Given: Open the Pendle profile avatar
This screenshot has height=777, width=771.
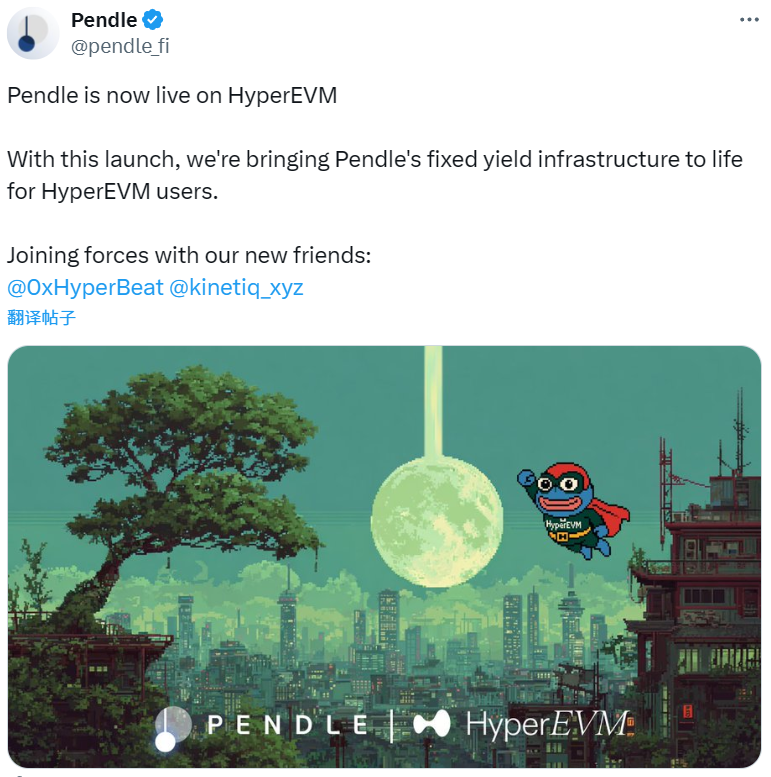Looking at the screenshot, I should coord(33,33).
